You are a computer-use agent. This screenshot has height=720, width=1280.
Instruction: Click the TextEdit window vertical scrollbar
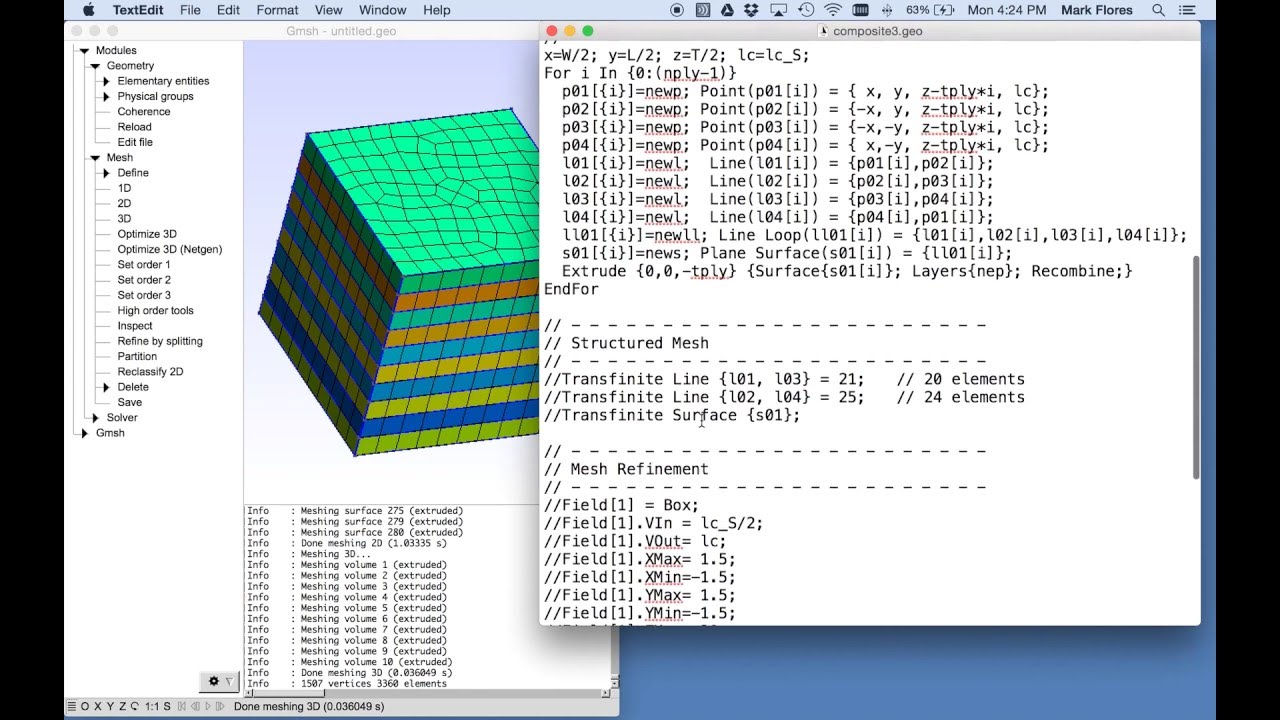click(x=1195, y=368)
